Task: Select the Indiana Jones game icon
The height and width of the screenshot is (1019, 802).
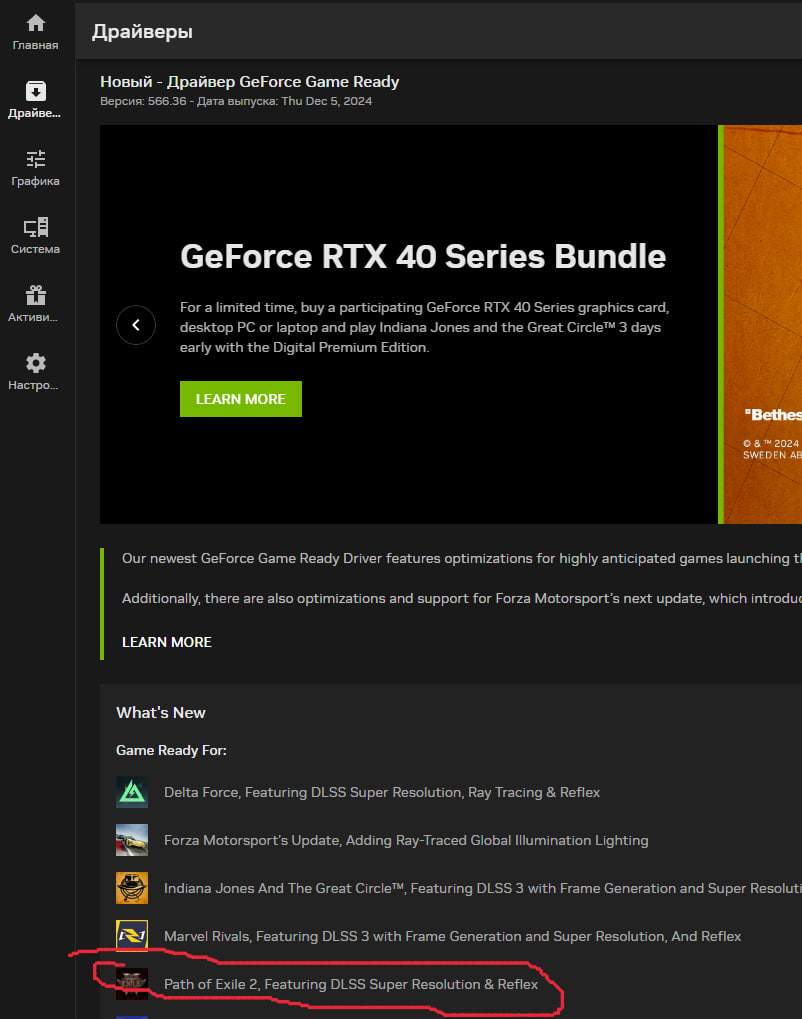Action: point(132,888)
